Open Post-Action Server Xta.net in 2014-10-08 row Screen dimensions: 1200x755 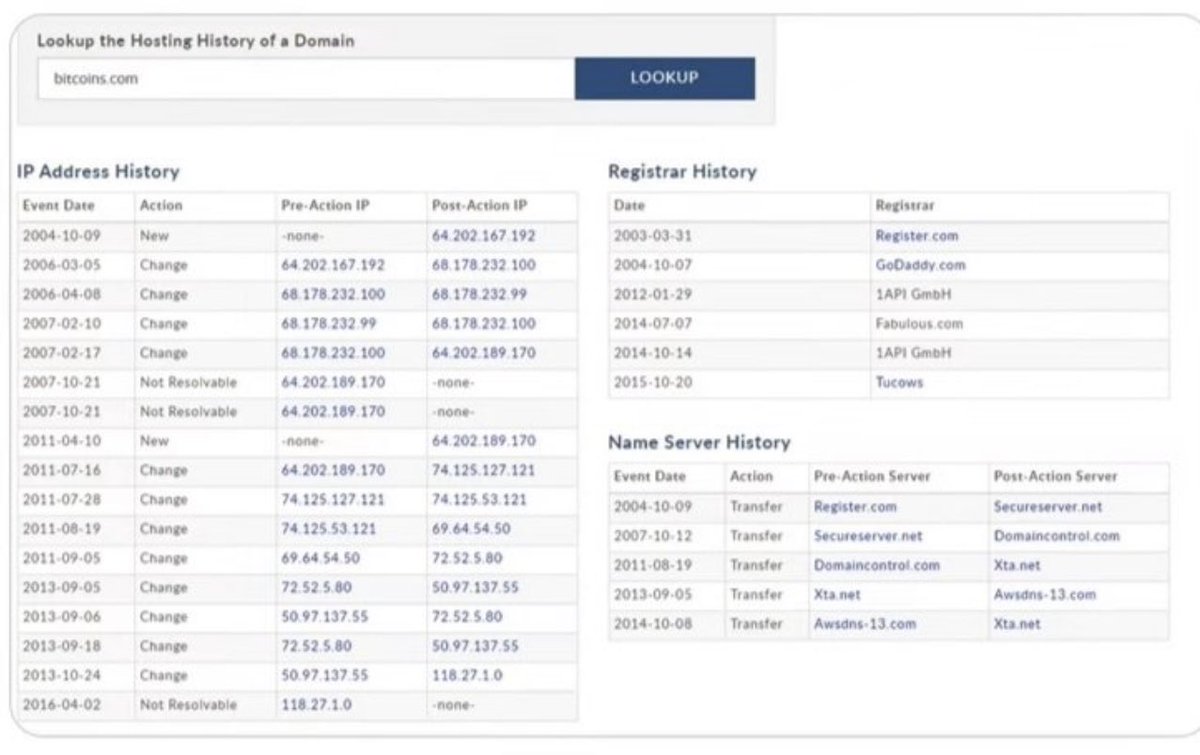coord(1017,624)
